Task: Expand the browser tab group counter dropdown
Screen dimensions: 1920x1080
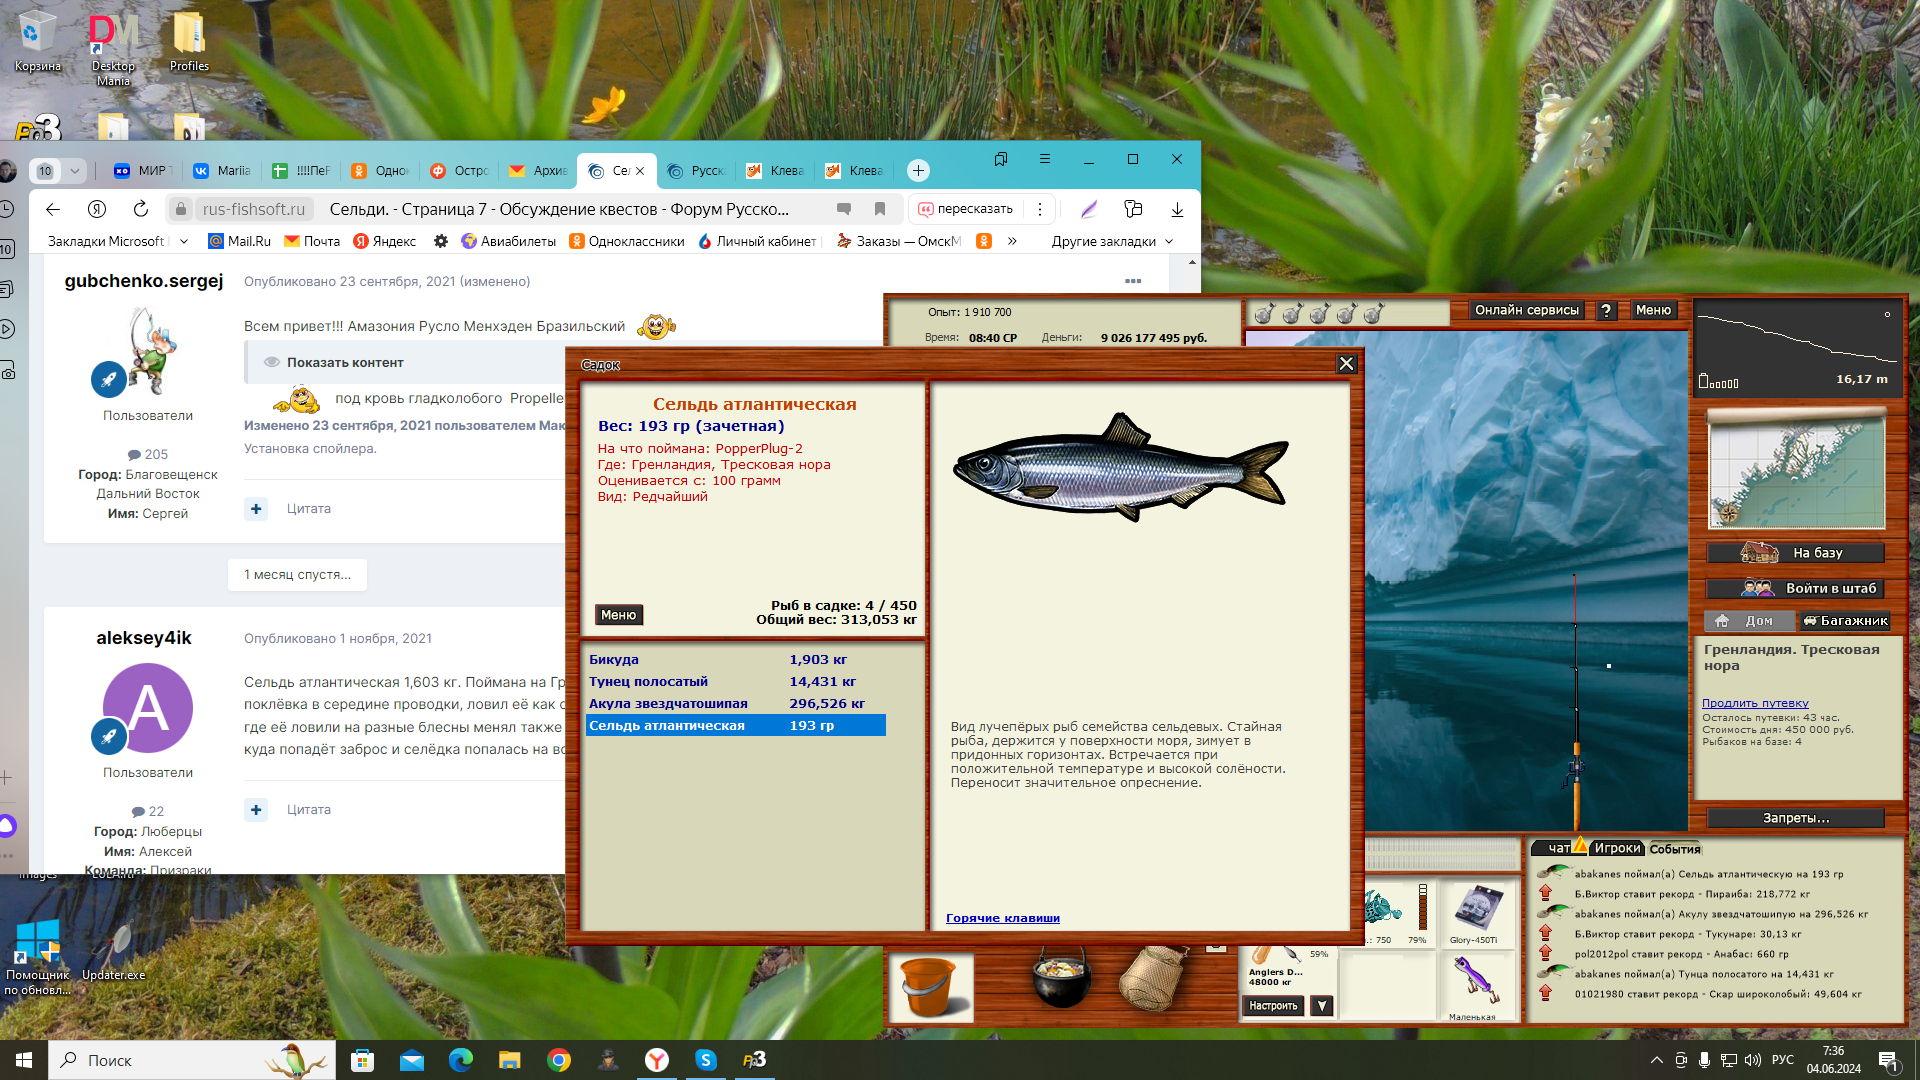Action: [75, 171]
